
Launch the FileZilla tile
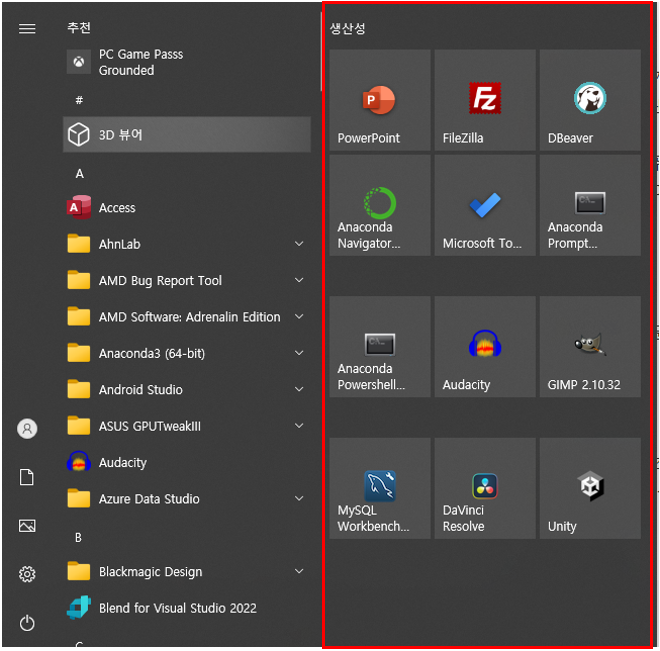tap(485, 100)
